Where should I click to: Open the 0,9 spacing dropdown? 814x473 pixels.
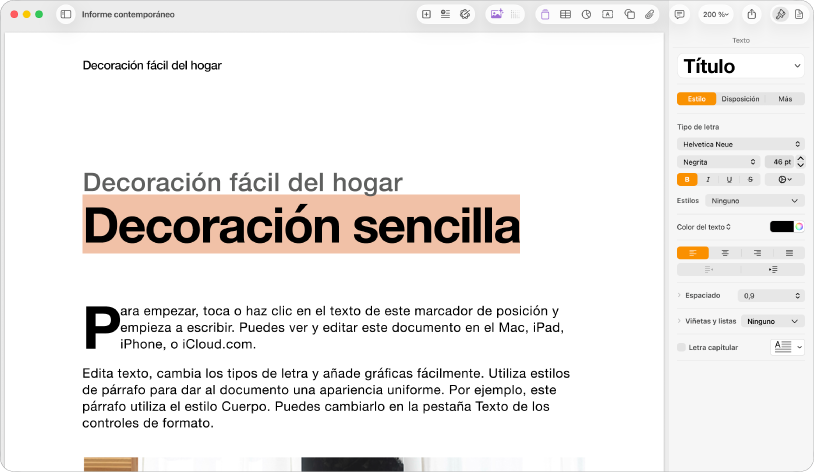(771, 295)
